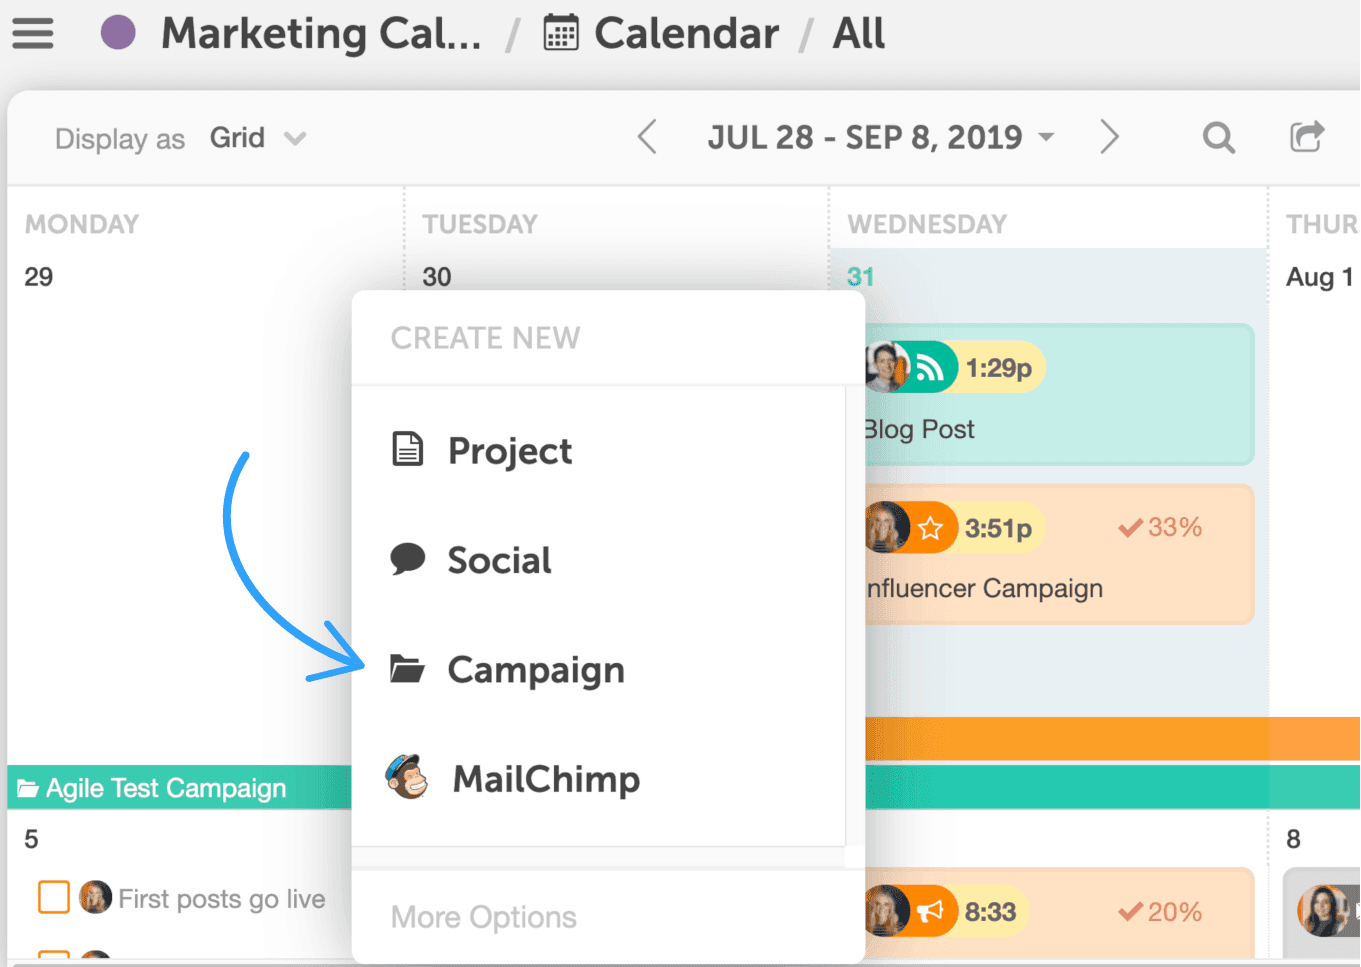Open the hamburger navigation menu
The image size is (1361, 967).
[32, 33]
